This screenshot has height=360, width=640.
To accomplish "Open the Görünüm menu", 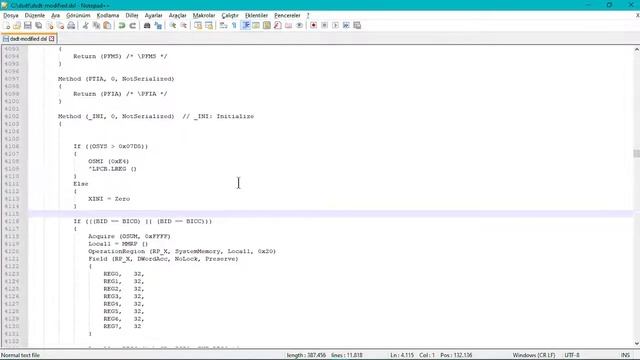I will pos(78,15).
